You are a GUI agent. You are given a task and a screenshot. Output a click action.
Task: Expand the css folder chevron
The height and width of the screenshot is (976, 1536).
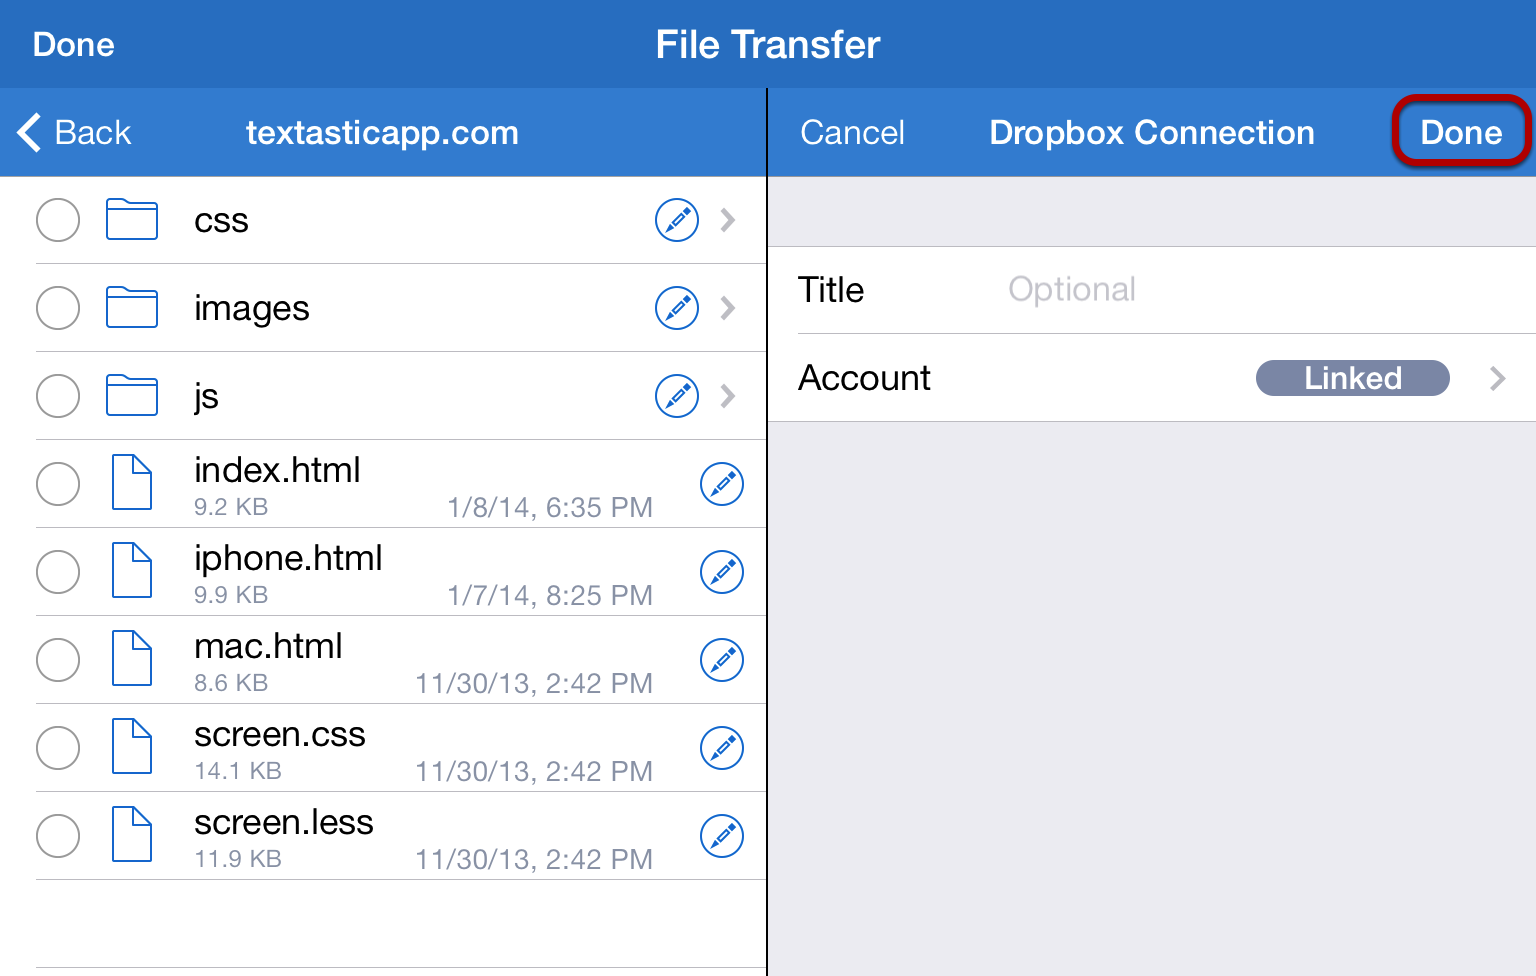click(728, 220)
